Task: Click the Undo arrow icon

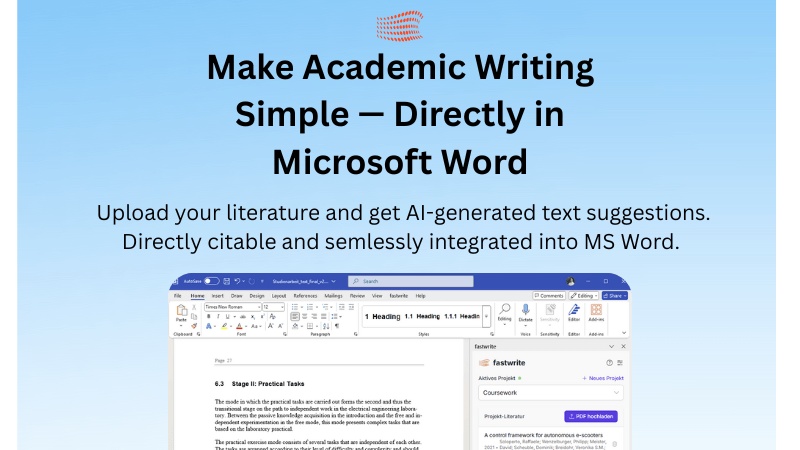Action: [238, 282]
